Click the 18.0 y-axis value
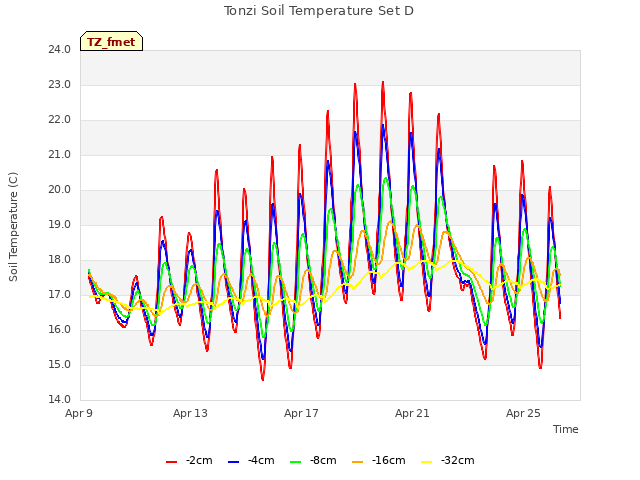The image size is (640, 480). (60, 260)
